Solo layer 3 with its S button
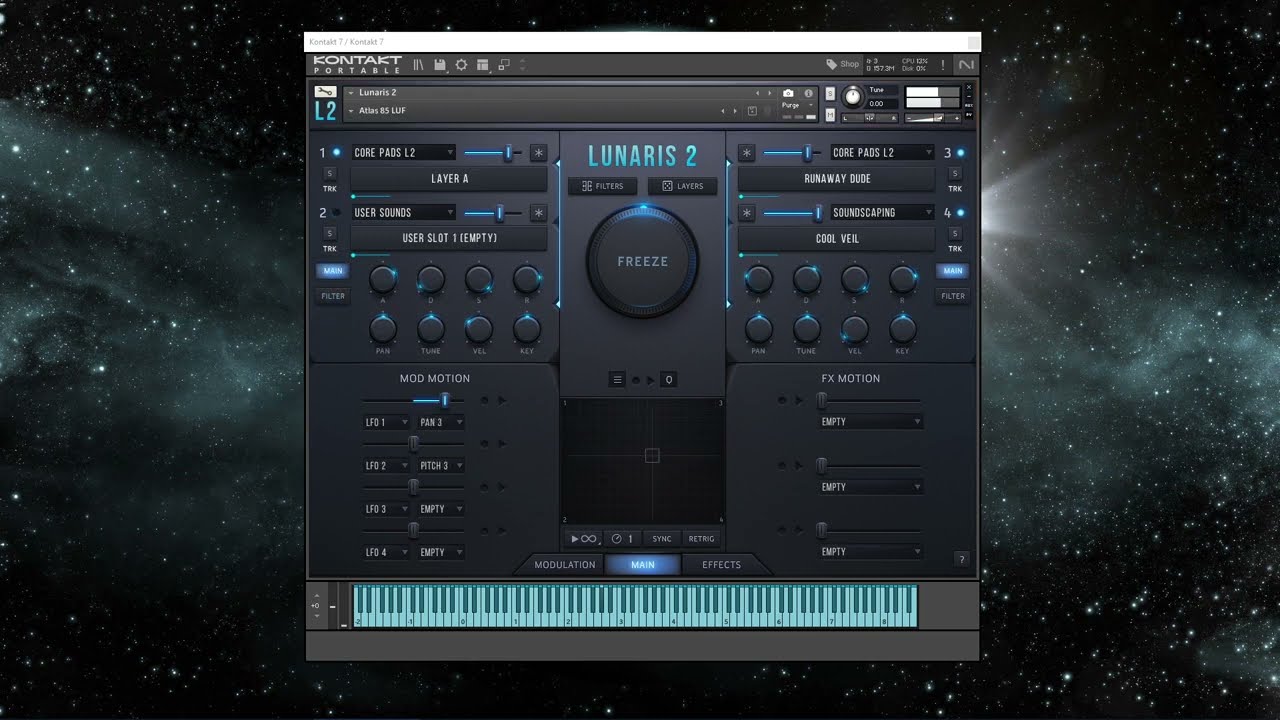This screenshot has height=720, width=1280. (x=955, y=174)
